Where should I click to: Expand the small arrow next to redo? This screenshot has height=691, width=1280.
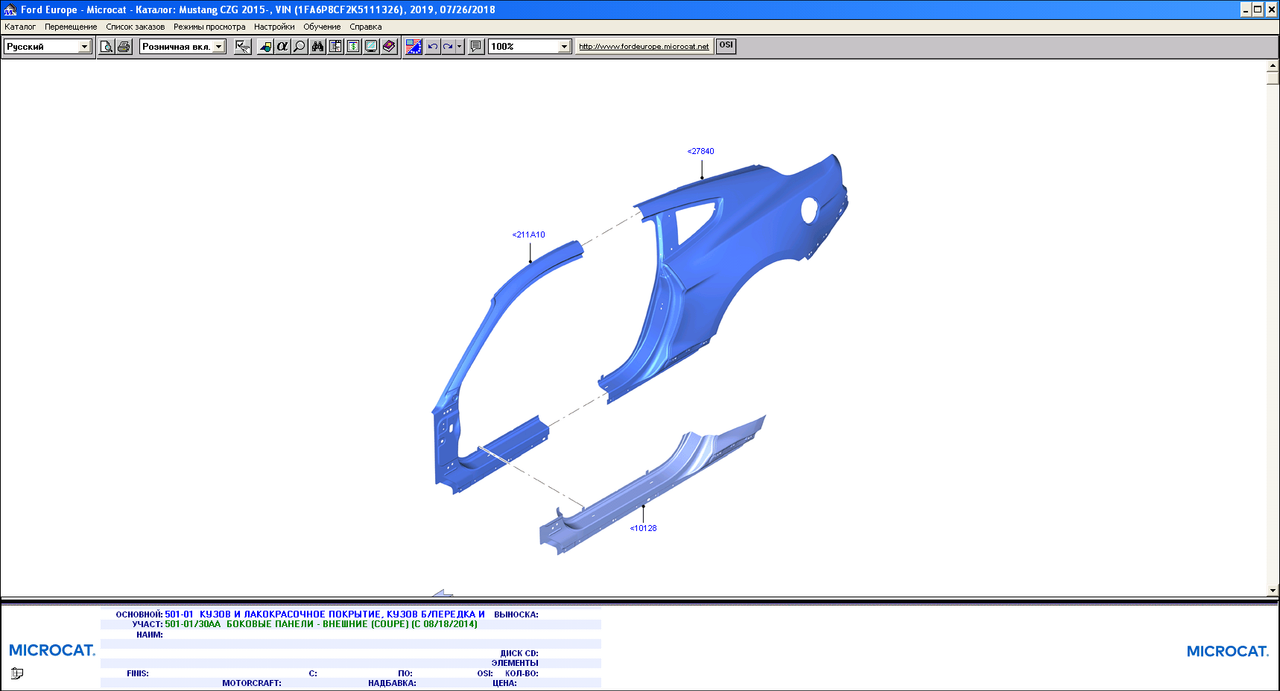(x=460, y=46)
